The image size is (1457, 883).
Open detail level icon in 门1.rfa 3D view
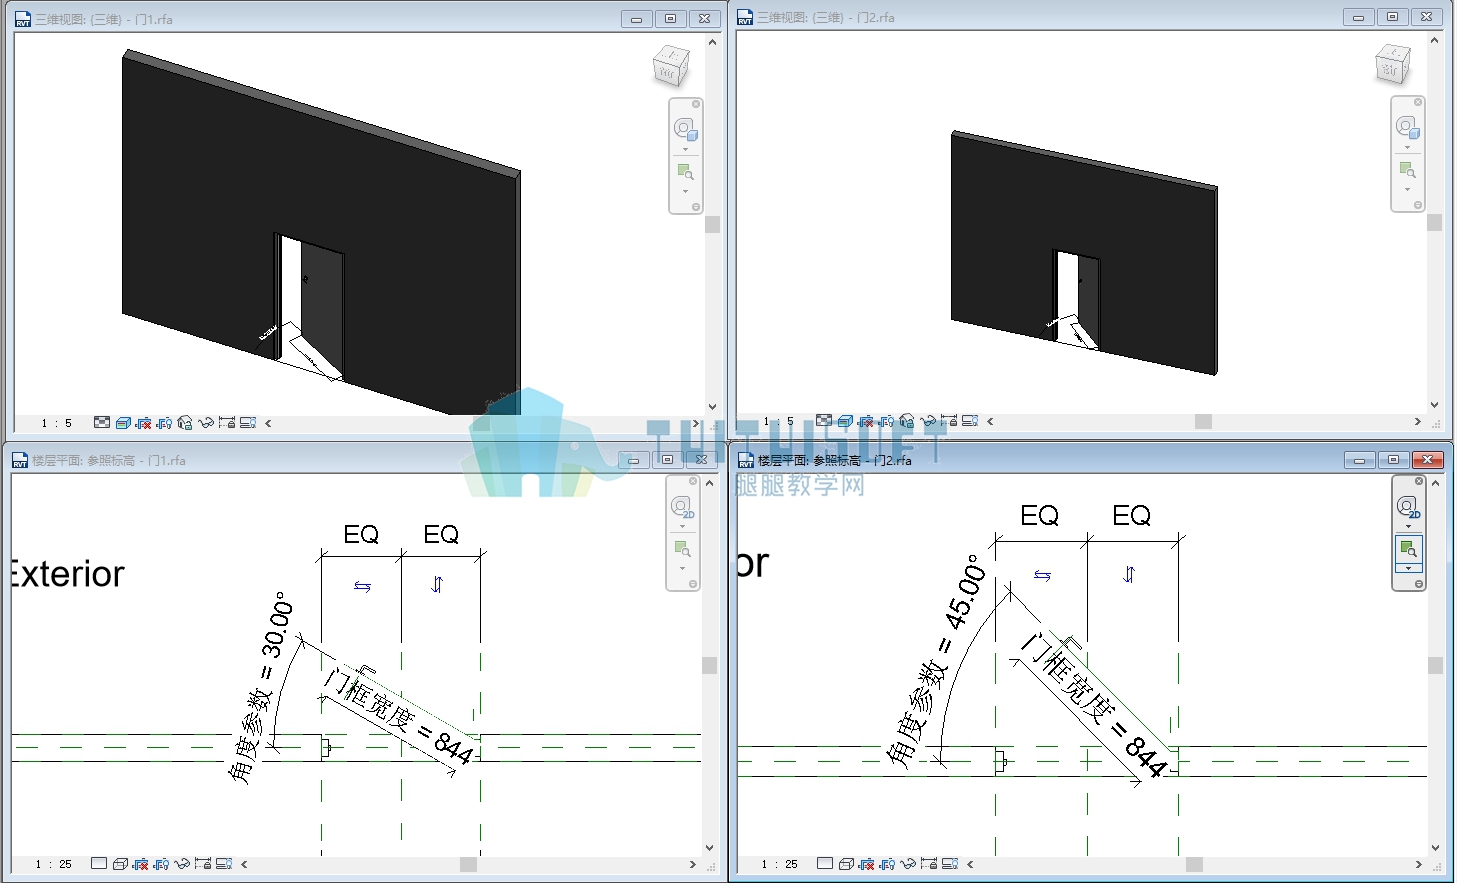(x=102, y=422)
